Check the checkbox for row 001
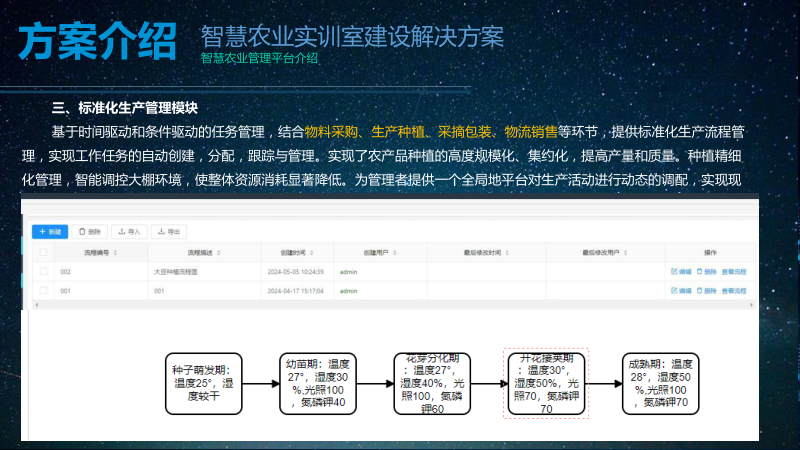This screenshot has height=450, width=800. 43,291
